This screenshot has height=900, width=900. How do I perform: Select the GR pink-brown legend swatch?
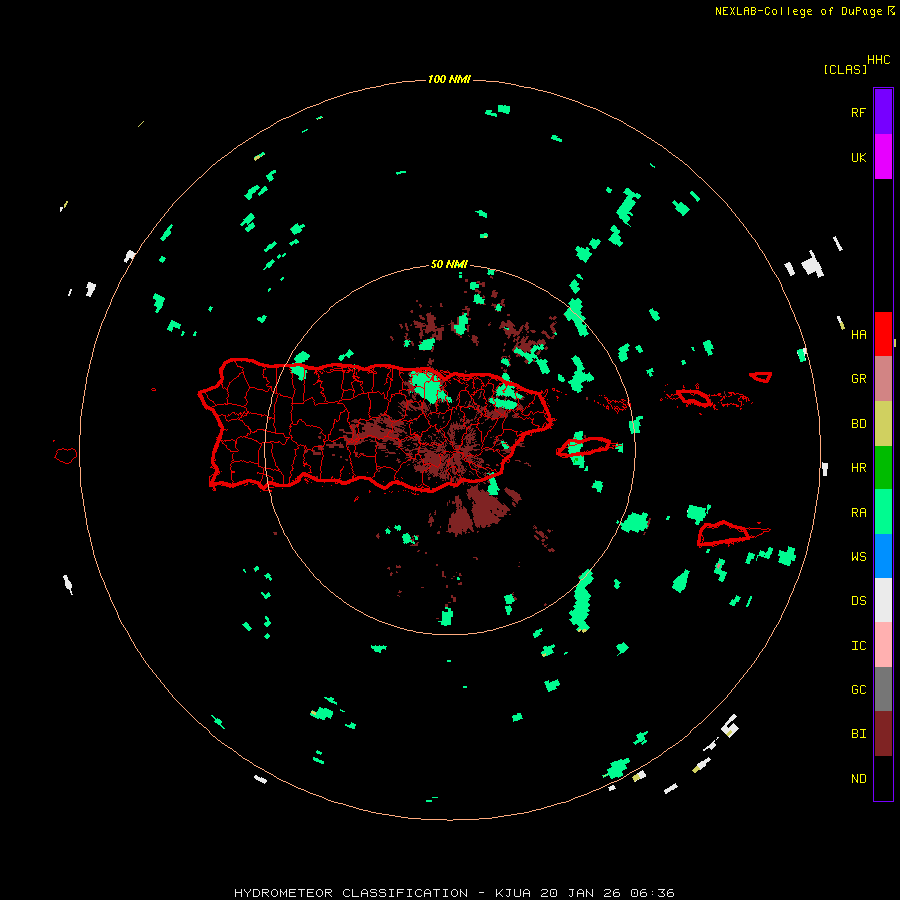click(883, 379)
